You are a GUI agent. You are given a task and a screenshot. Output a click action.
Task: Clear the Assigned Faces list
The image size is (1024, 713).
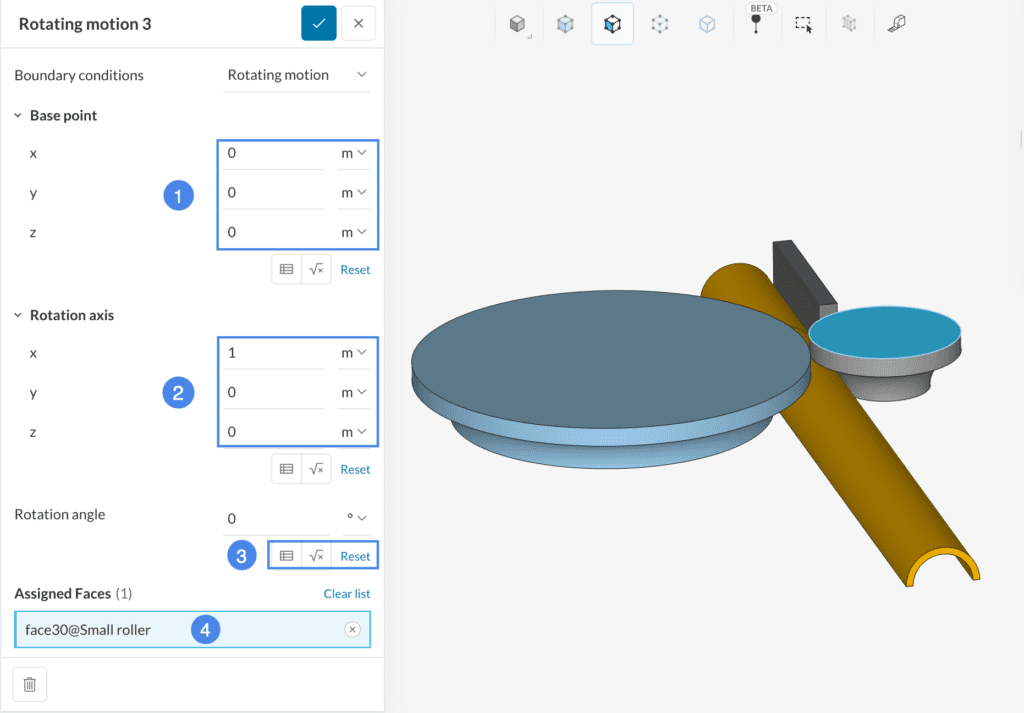coord(346,593)
